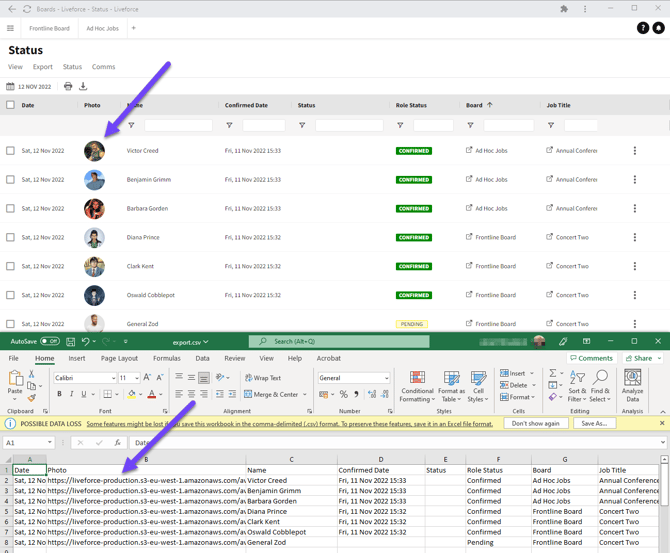
Task: Check the Clark Kent row checkbox
Action: pyautogui.click(x=10, y=266)
